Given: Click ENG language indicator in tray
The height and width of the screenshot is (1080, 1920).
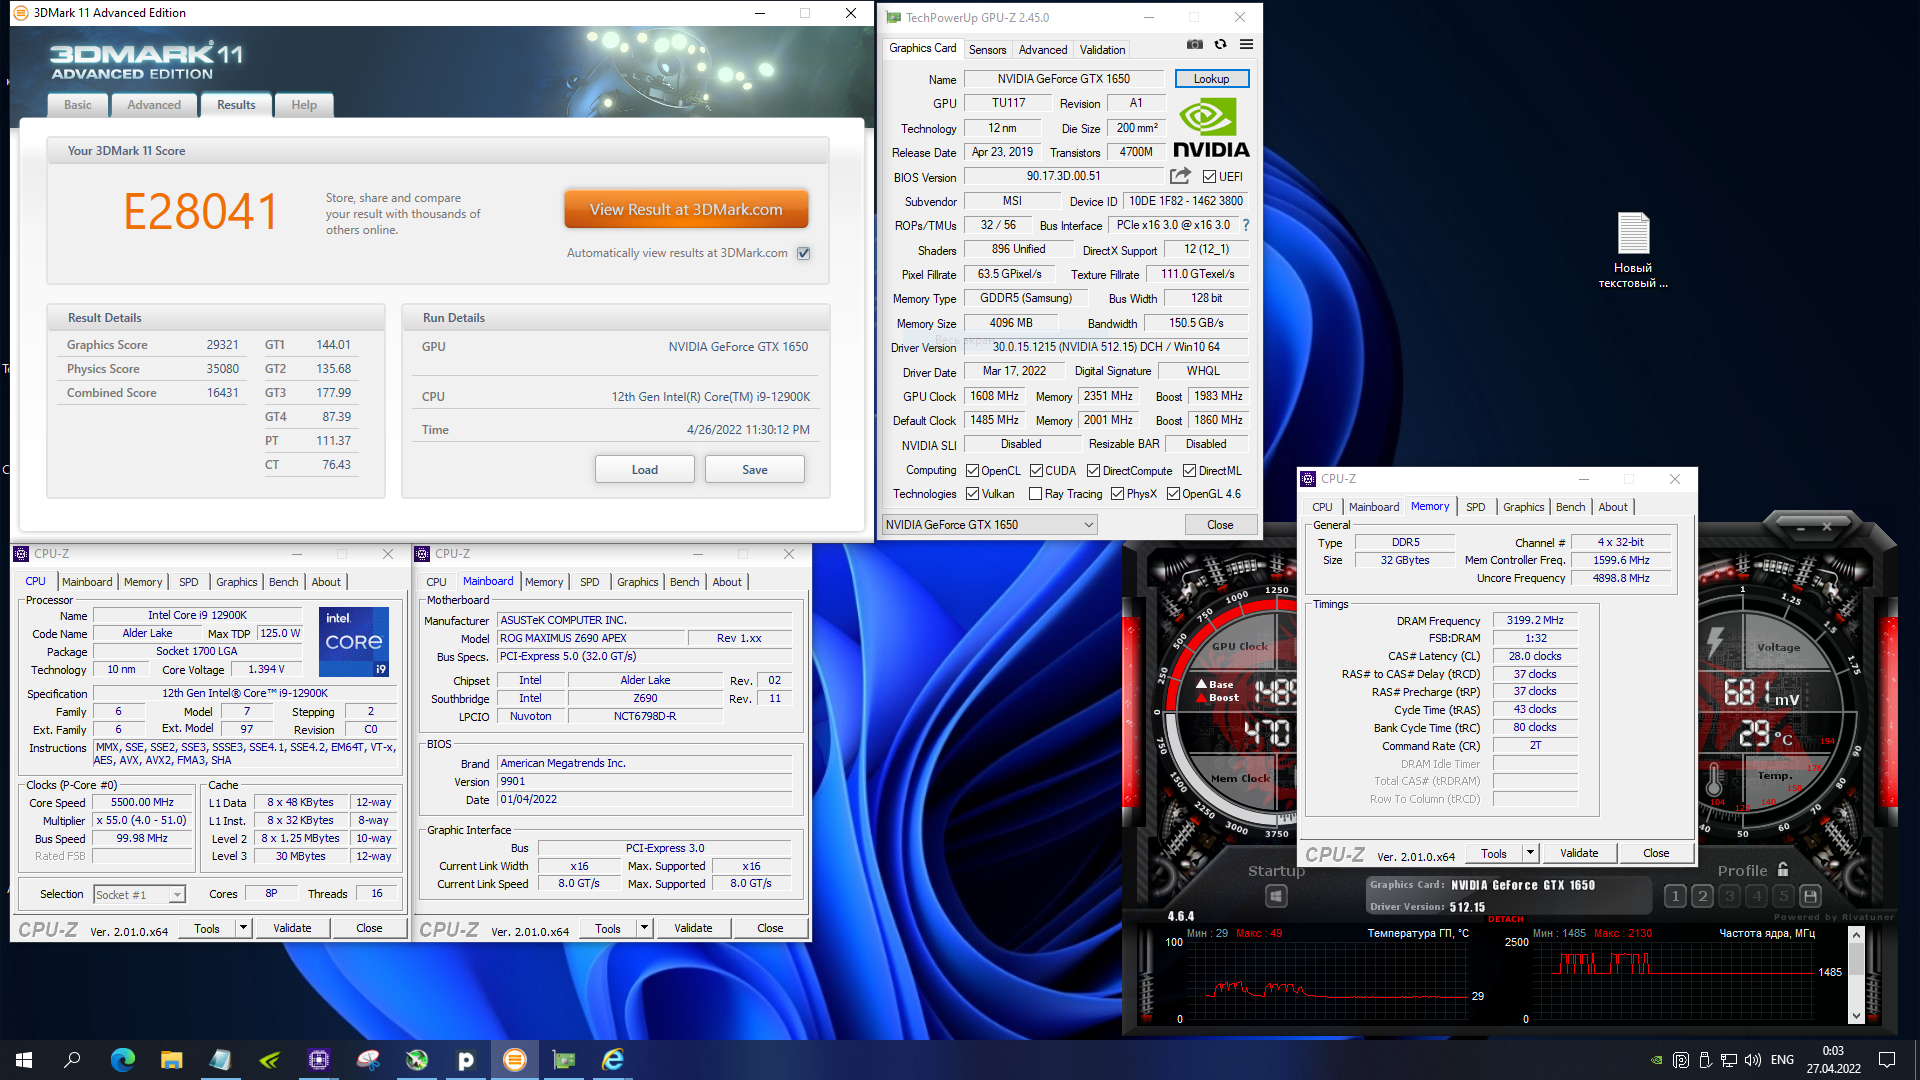Looking at the screenshot, I should click(1782, 1060).
